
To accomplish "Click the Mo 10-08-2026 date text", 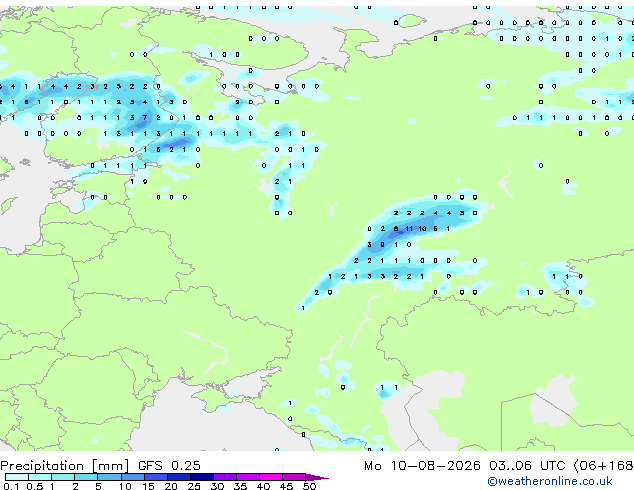I will point(422,466).
